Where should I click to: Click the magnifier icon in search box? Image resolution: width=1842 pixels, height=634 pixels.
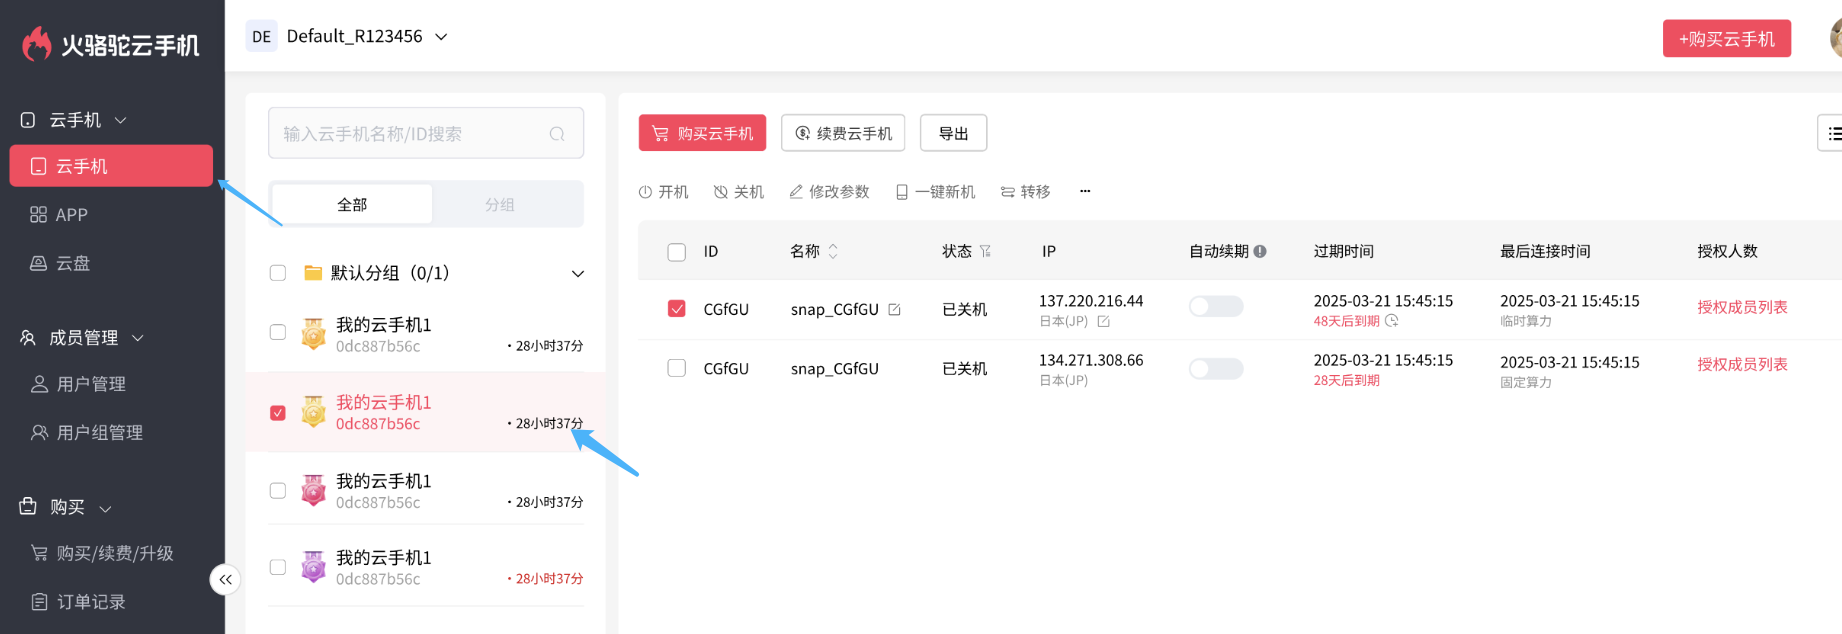[557, 134]
